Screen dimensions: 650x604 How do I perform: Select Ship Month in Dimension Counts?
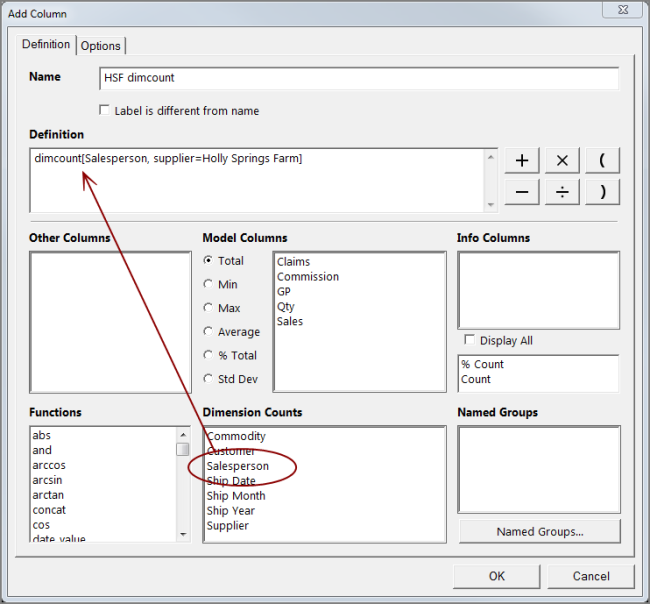tap(236, 496)
